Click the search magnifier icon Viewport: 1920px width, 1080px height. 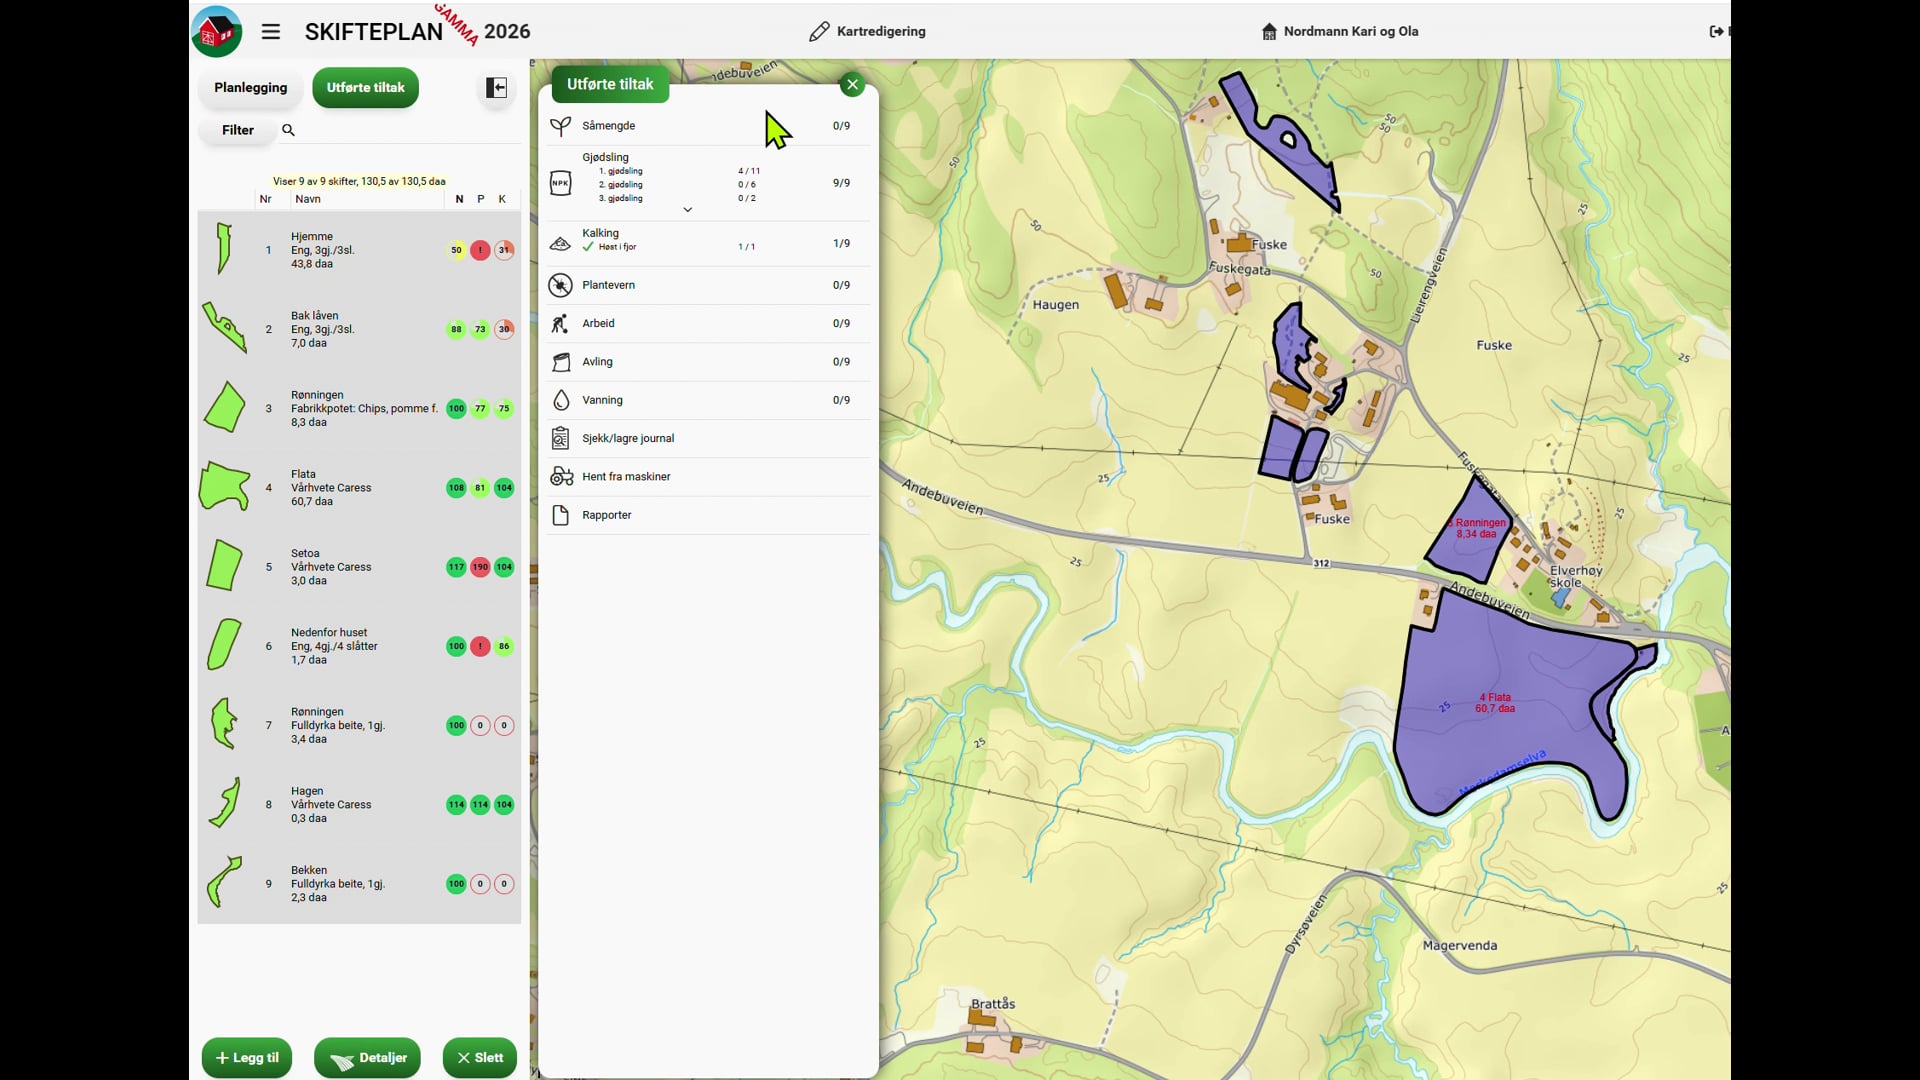[289, 130]
